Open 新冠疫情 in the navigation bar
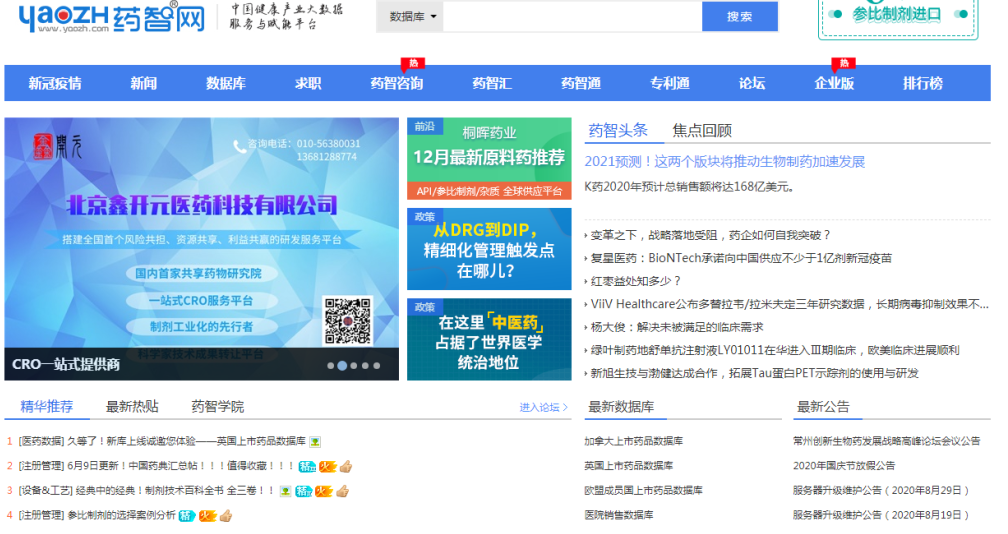Screen dimensions: 1008x534 pos(55,83)
